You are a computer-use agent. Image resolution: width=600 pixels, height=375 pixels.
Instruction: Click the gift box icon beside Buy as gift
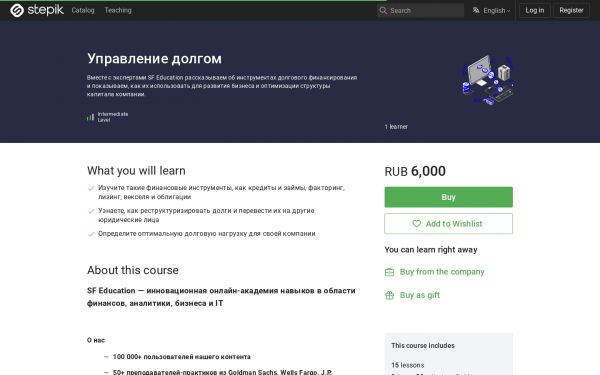(389, 295)
